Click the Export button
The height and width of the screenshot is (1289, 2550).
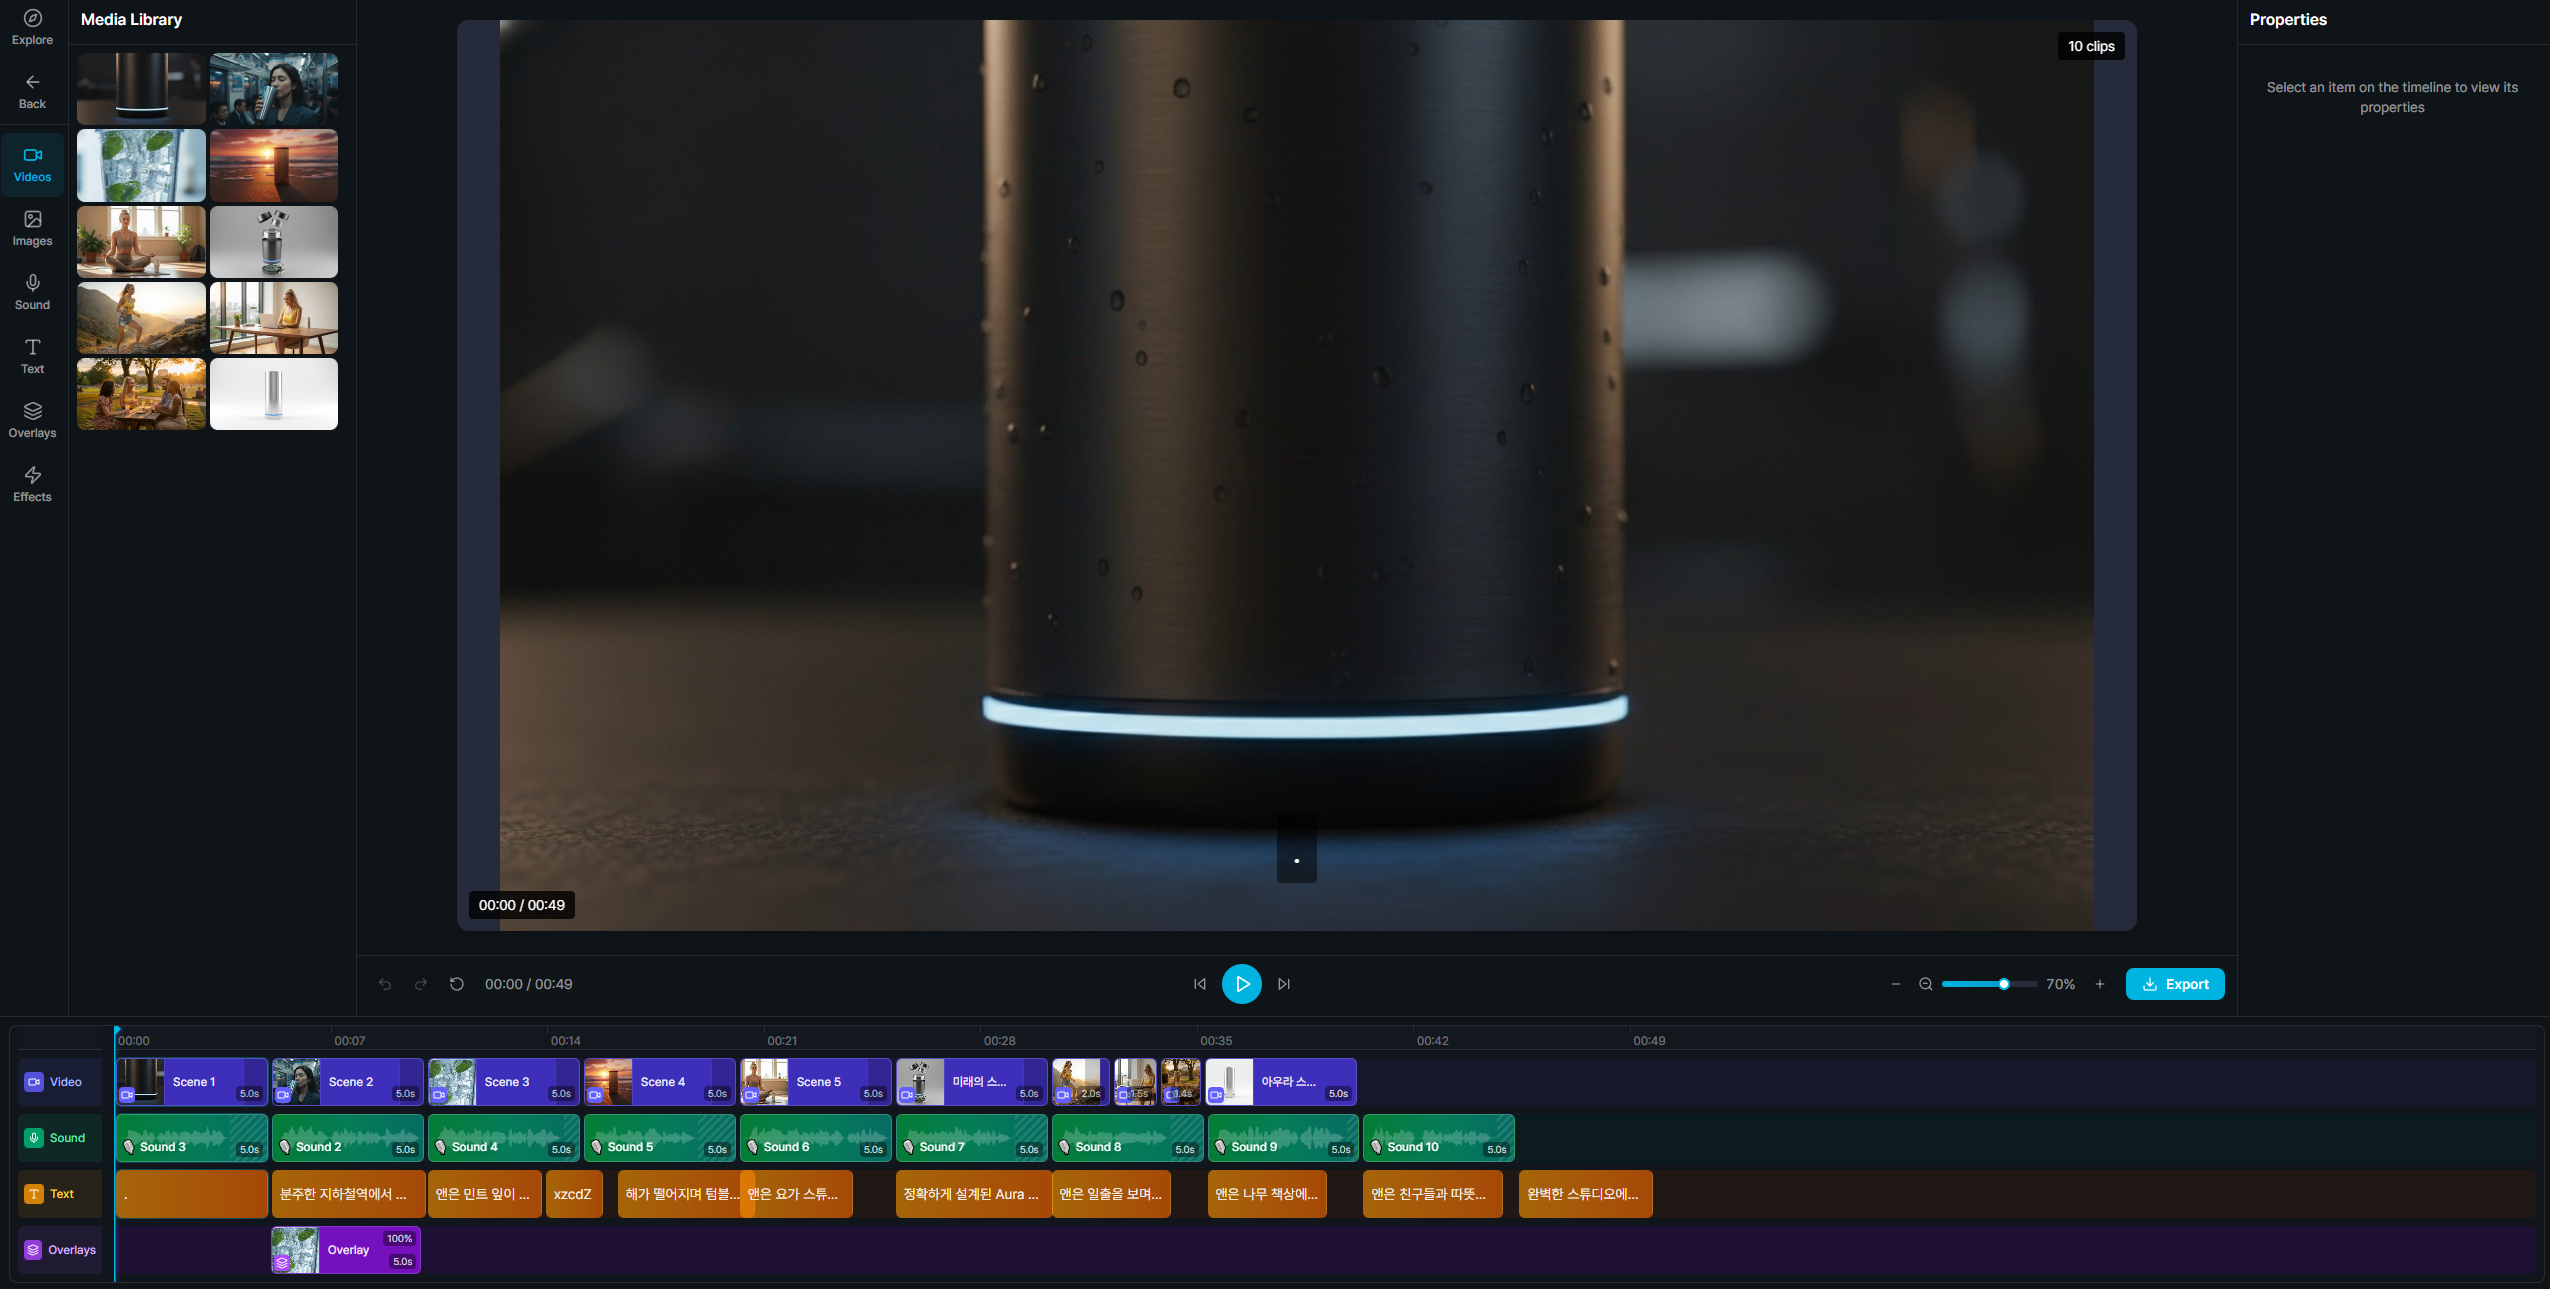point(2175,984)
